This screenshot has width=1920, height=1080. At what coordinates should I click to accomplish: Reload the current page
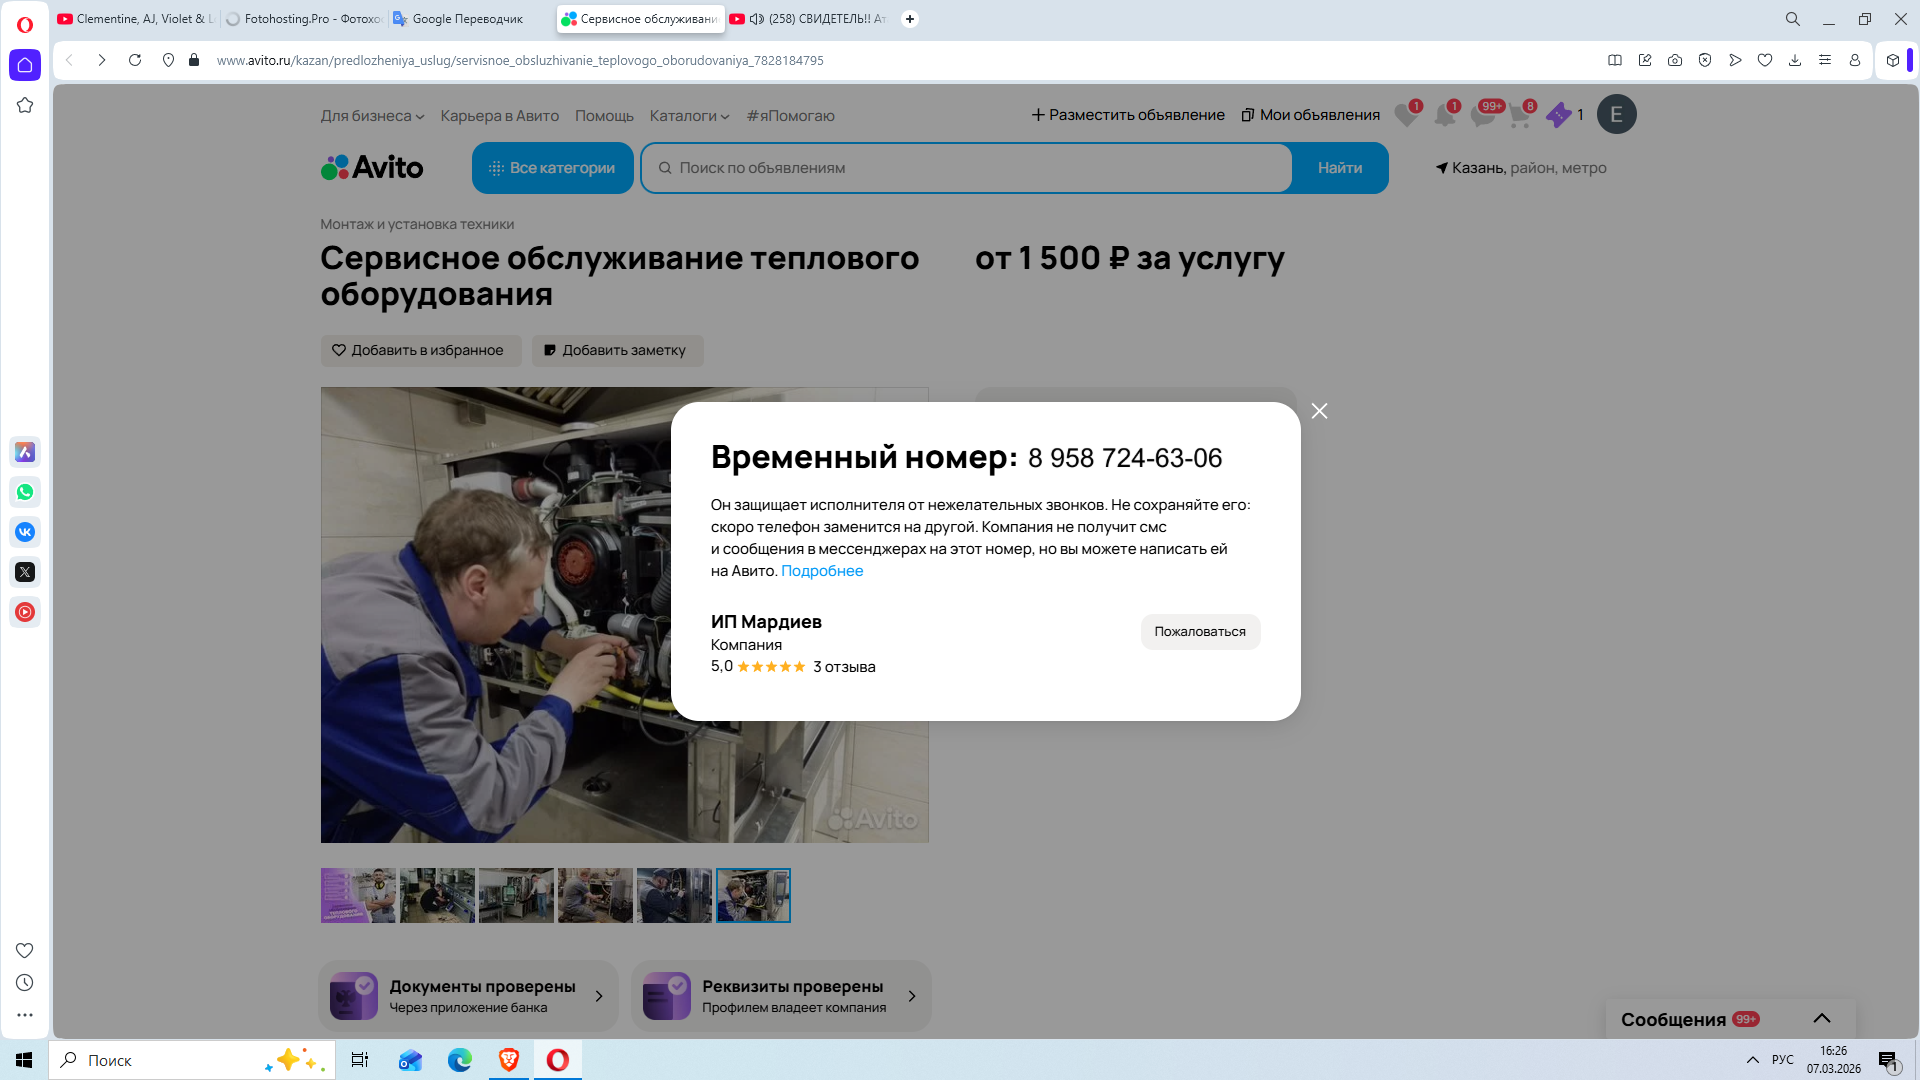pyautogui.click(x=135, y=60)
